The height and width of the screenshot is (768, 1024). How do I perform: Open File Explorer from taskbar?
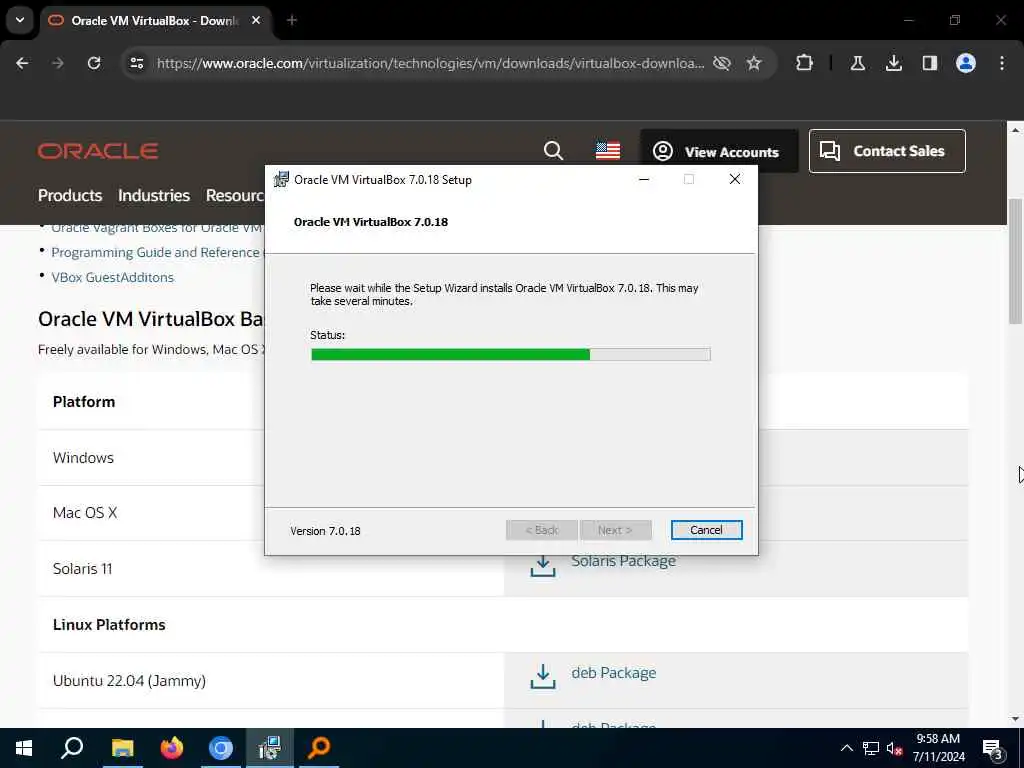[x=122, y=748]
